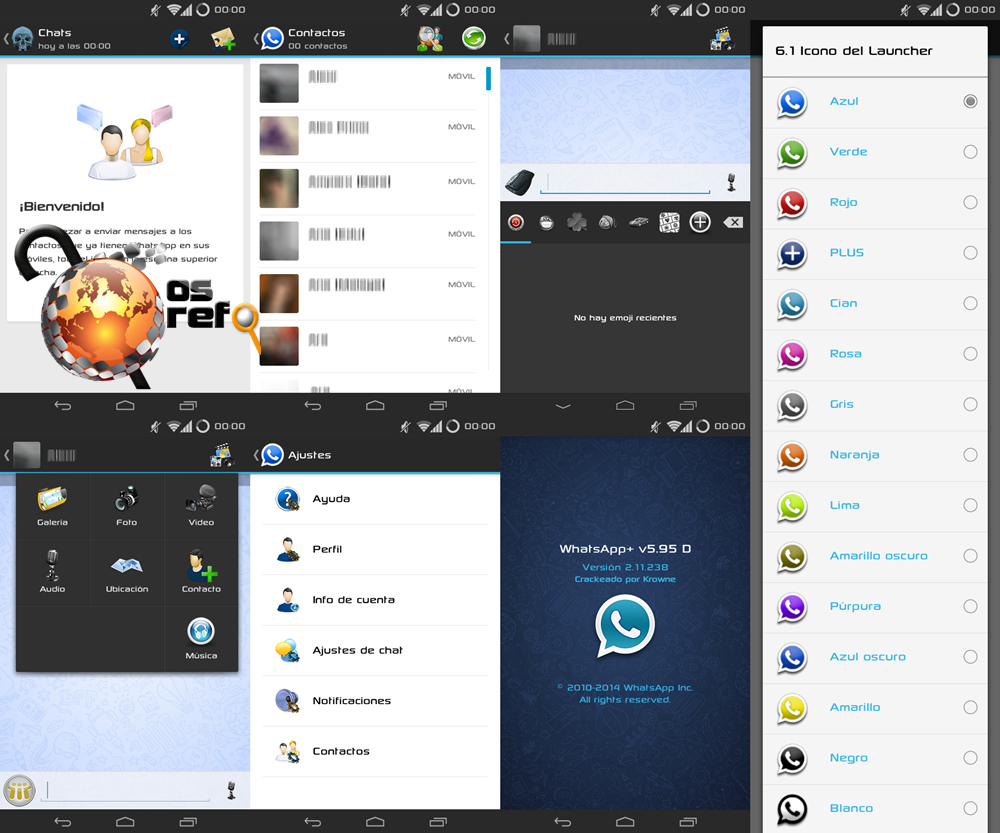Click the "6.1 Icono del Launcher" title
Viewport: 1000px width, 833px height.
click(x=853, y=51)
